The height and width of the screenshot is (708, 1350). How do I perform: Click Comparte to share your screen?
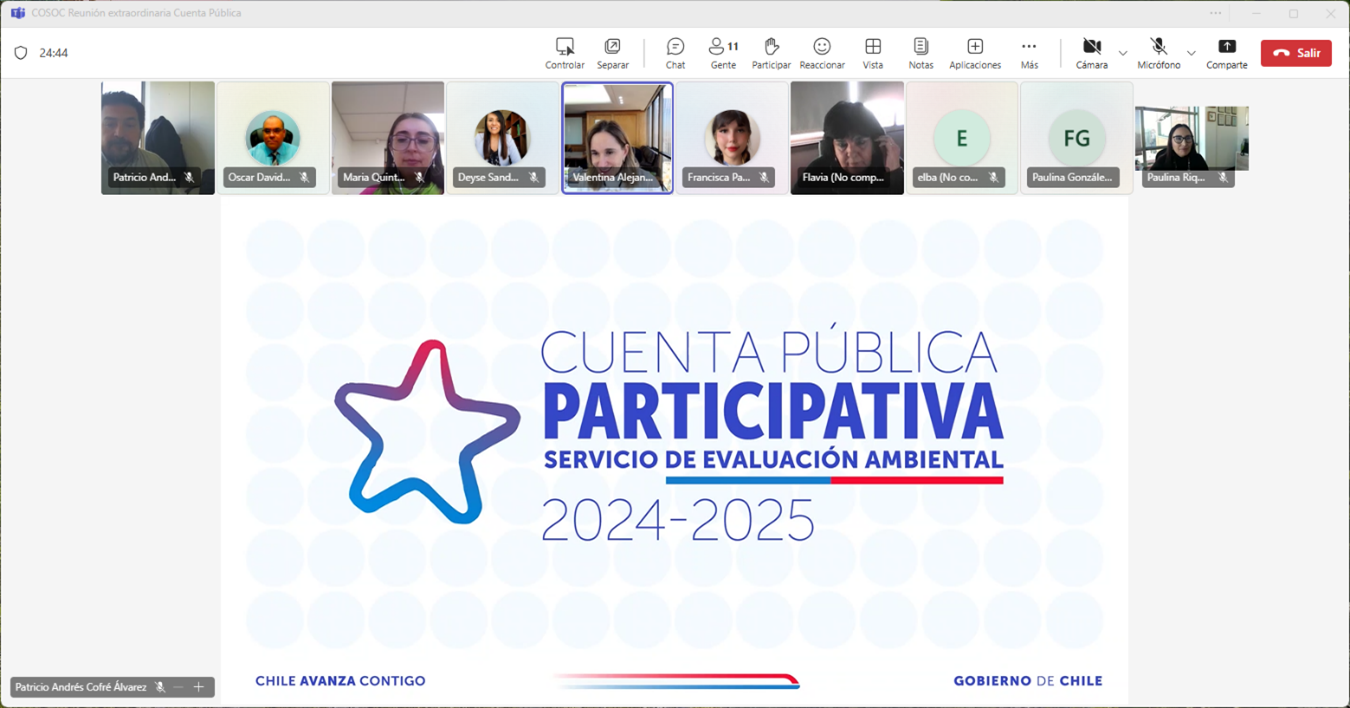(1226, 53)
